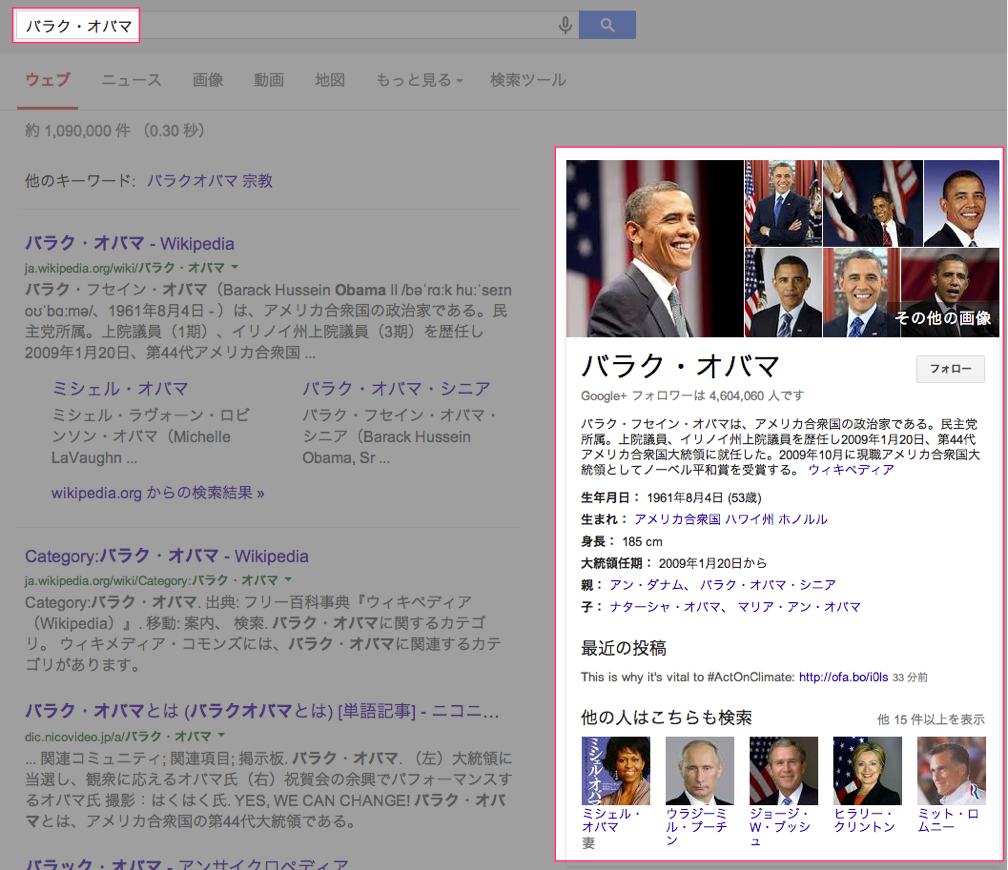Open Category:バラク・オバマ - Wikipedia result
This screenshot has height=870, width=1008.
[x=166, y=556]
